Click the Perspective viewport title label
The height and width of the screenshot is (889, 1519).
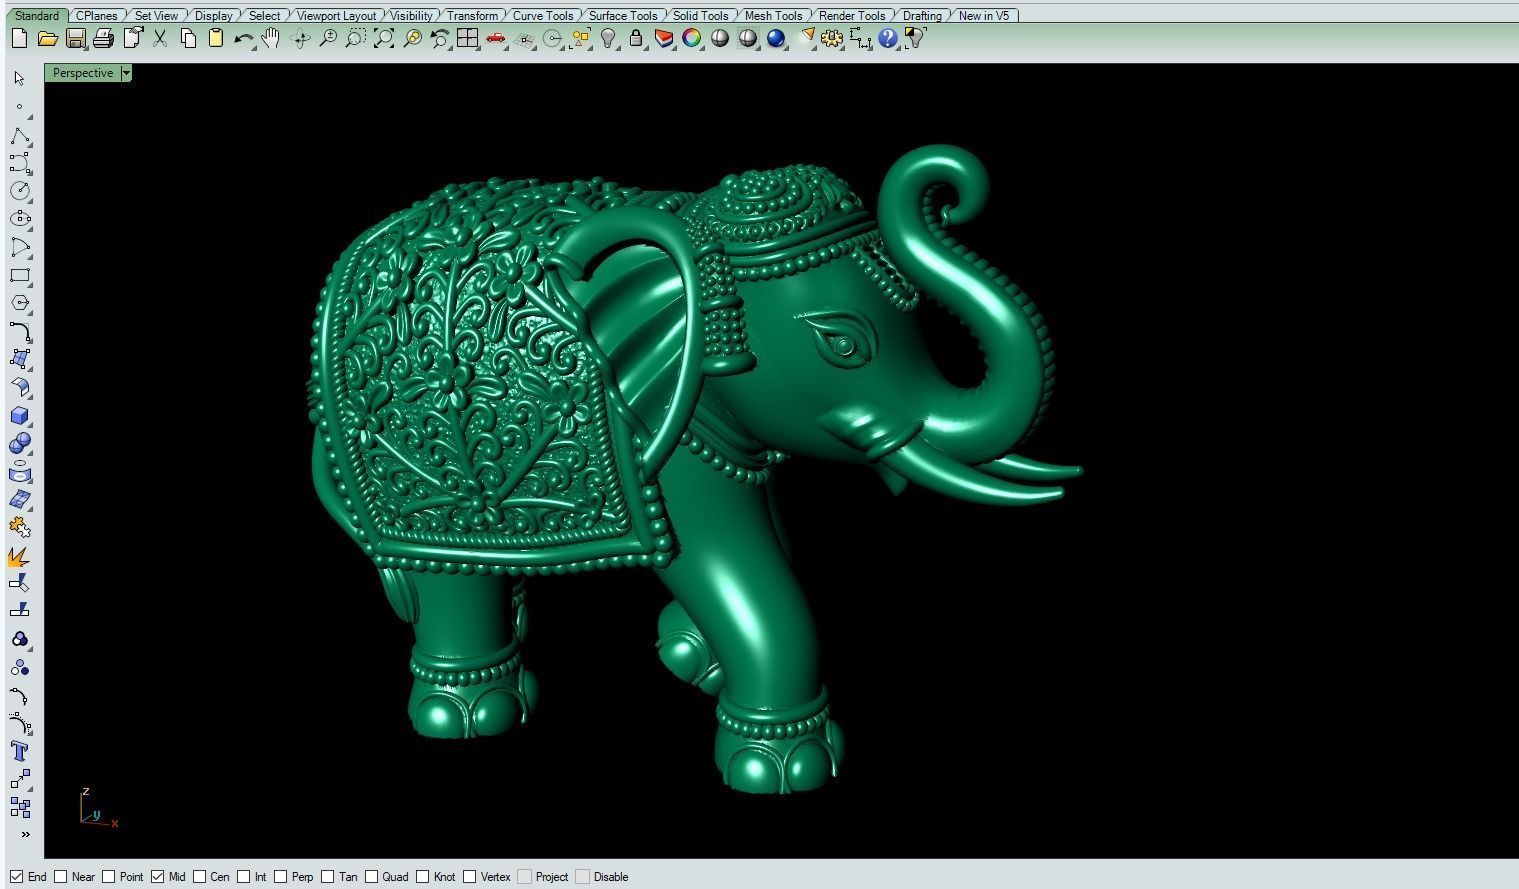click(83, 73)
